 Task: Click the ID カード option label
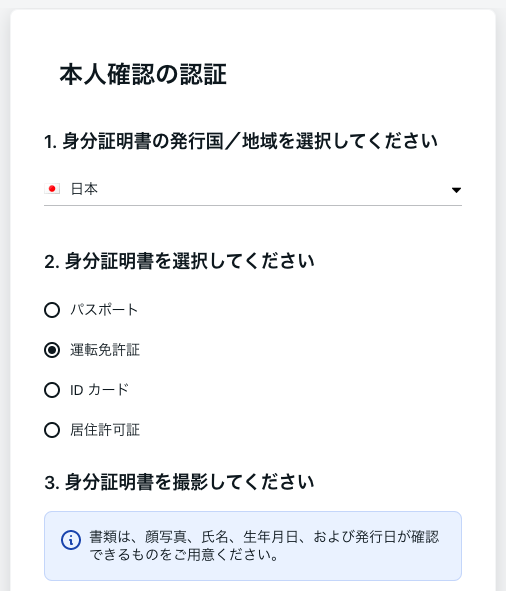pyautogui.click(x=100, y=390)
